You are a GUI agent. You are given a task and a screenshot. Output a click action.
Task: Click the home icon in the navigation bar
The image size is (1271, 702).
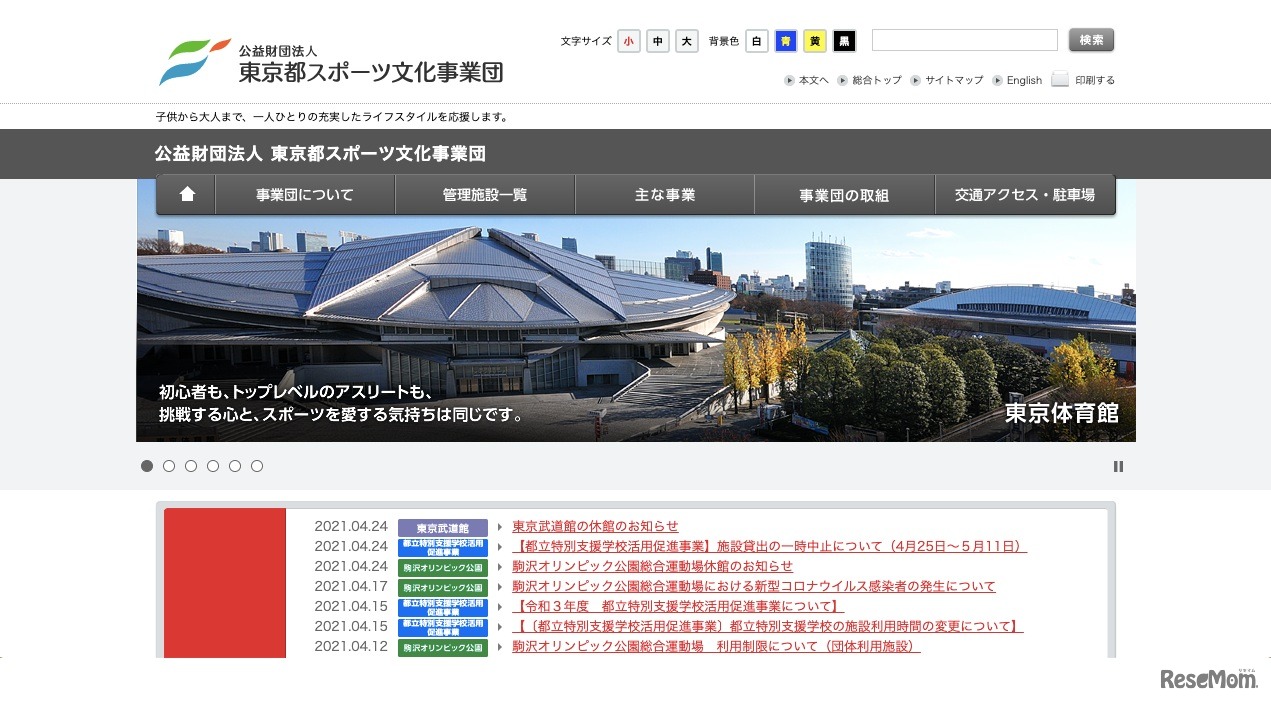point(186,194)
